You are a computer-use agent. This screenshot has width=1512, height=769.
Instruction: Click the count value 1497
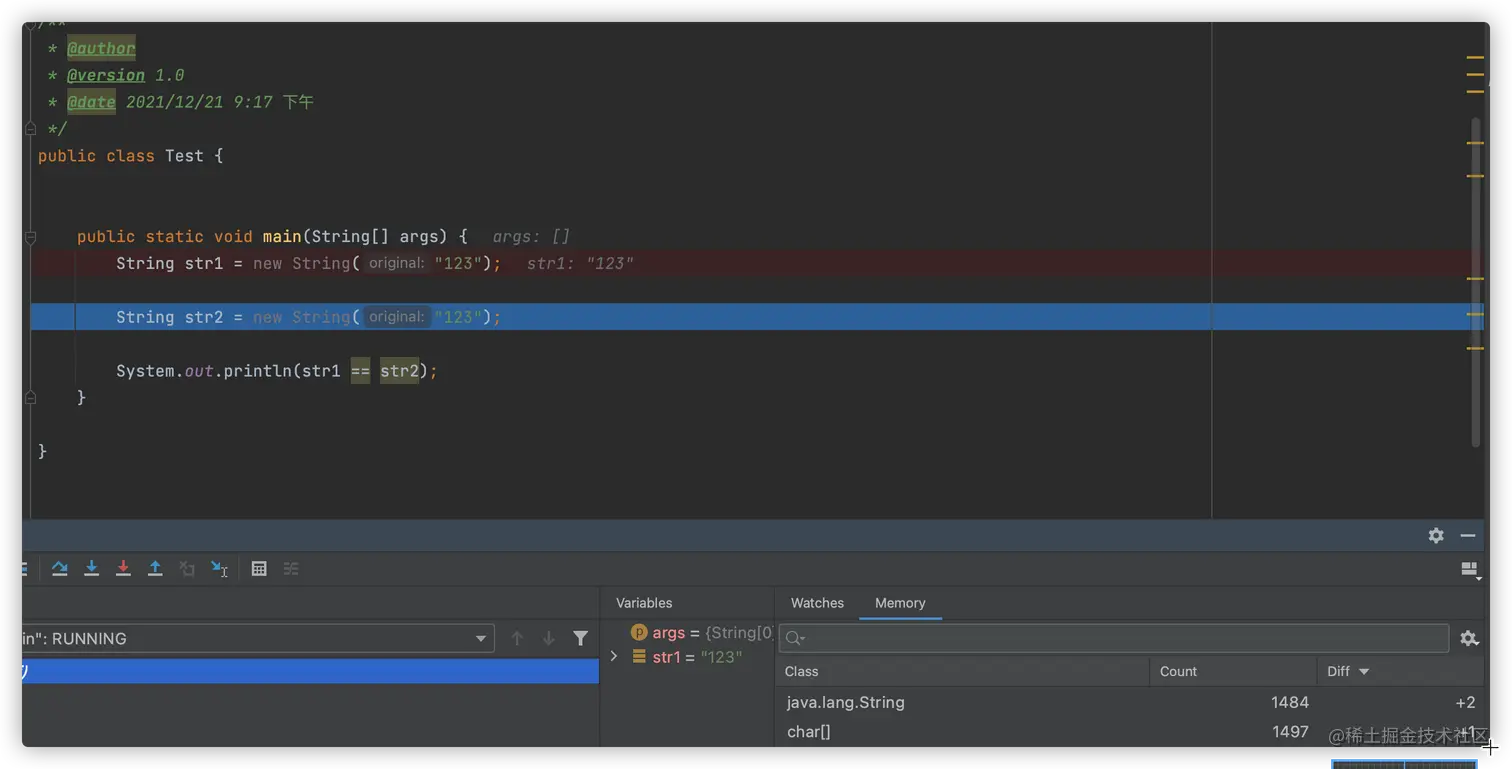[x=1290, y=732]
